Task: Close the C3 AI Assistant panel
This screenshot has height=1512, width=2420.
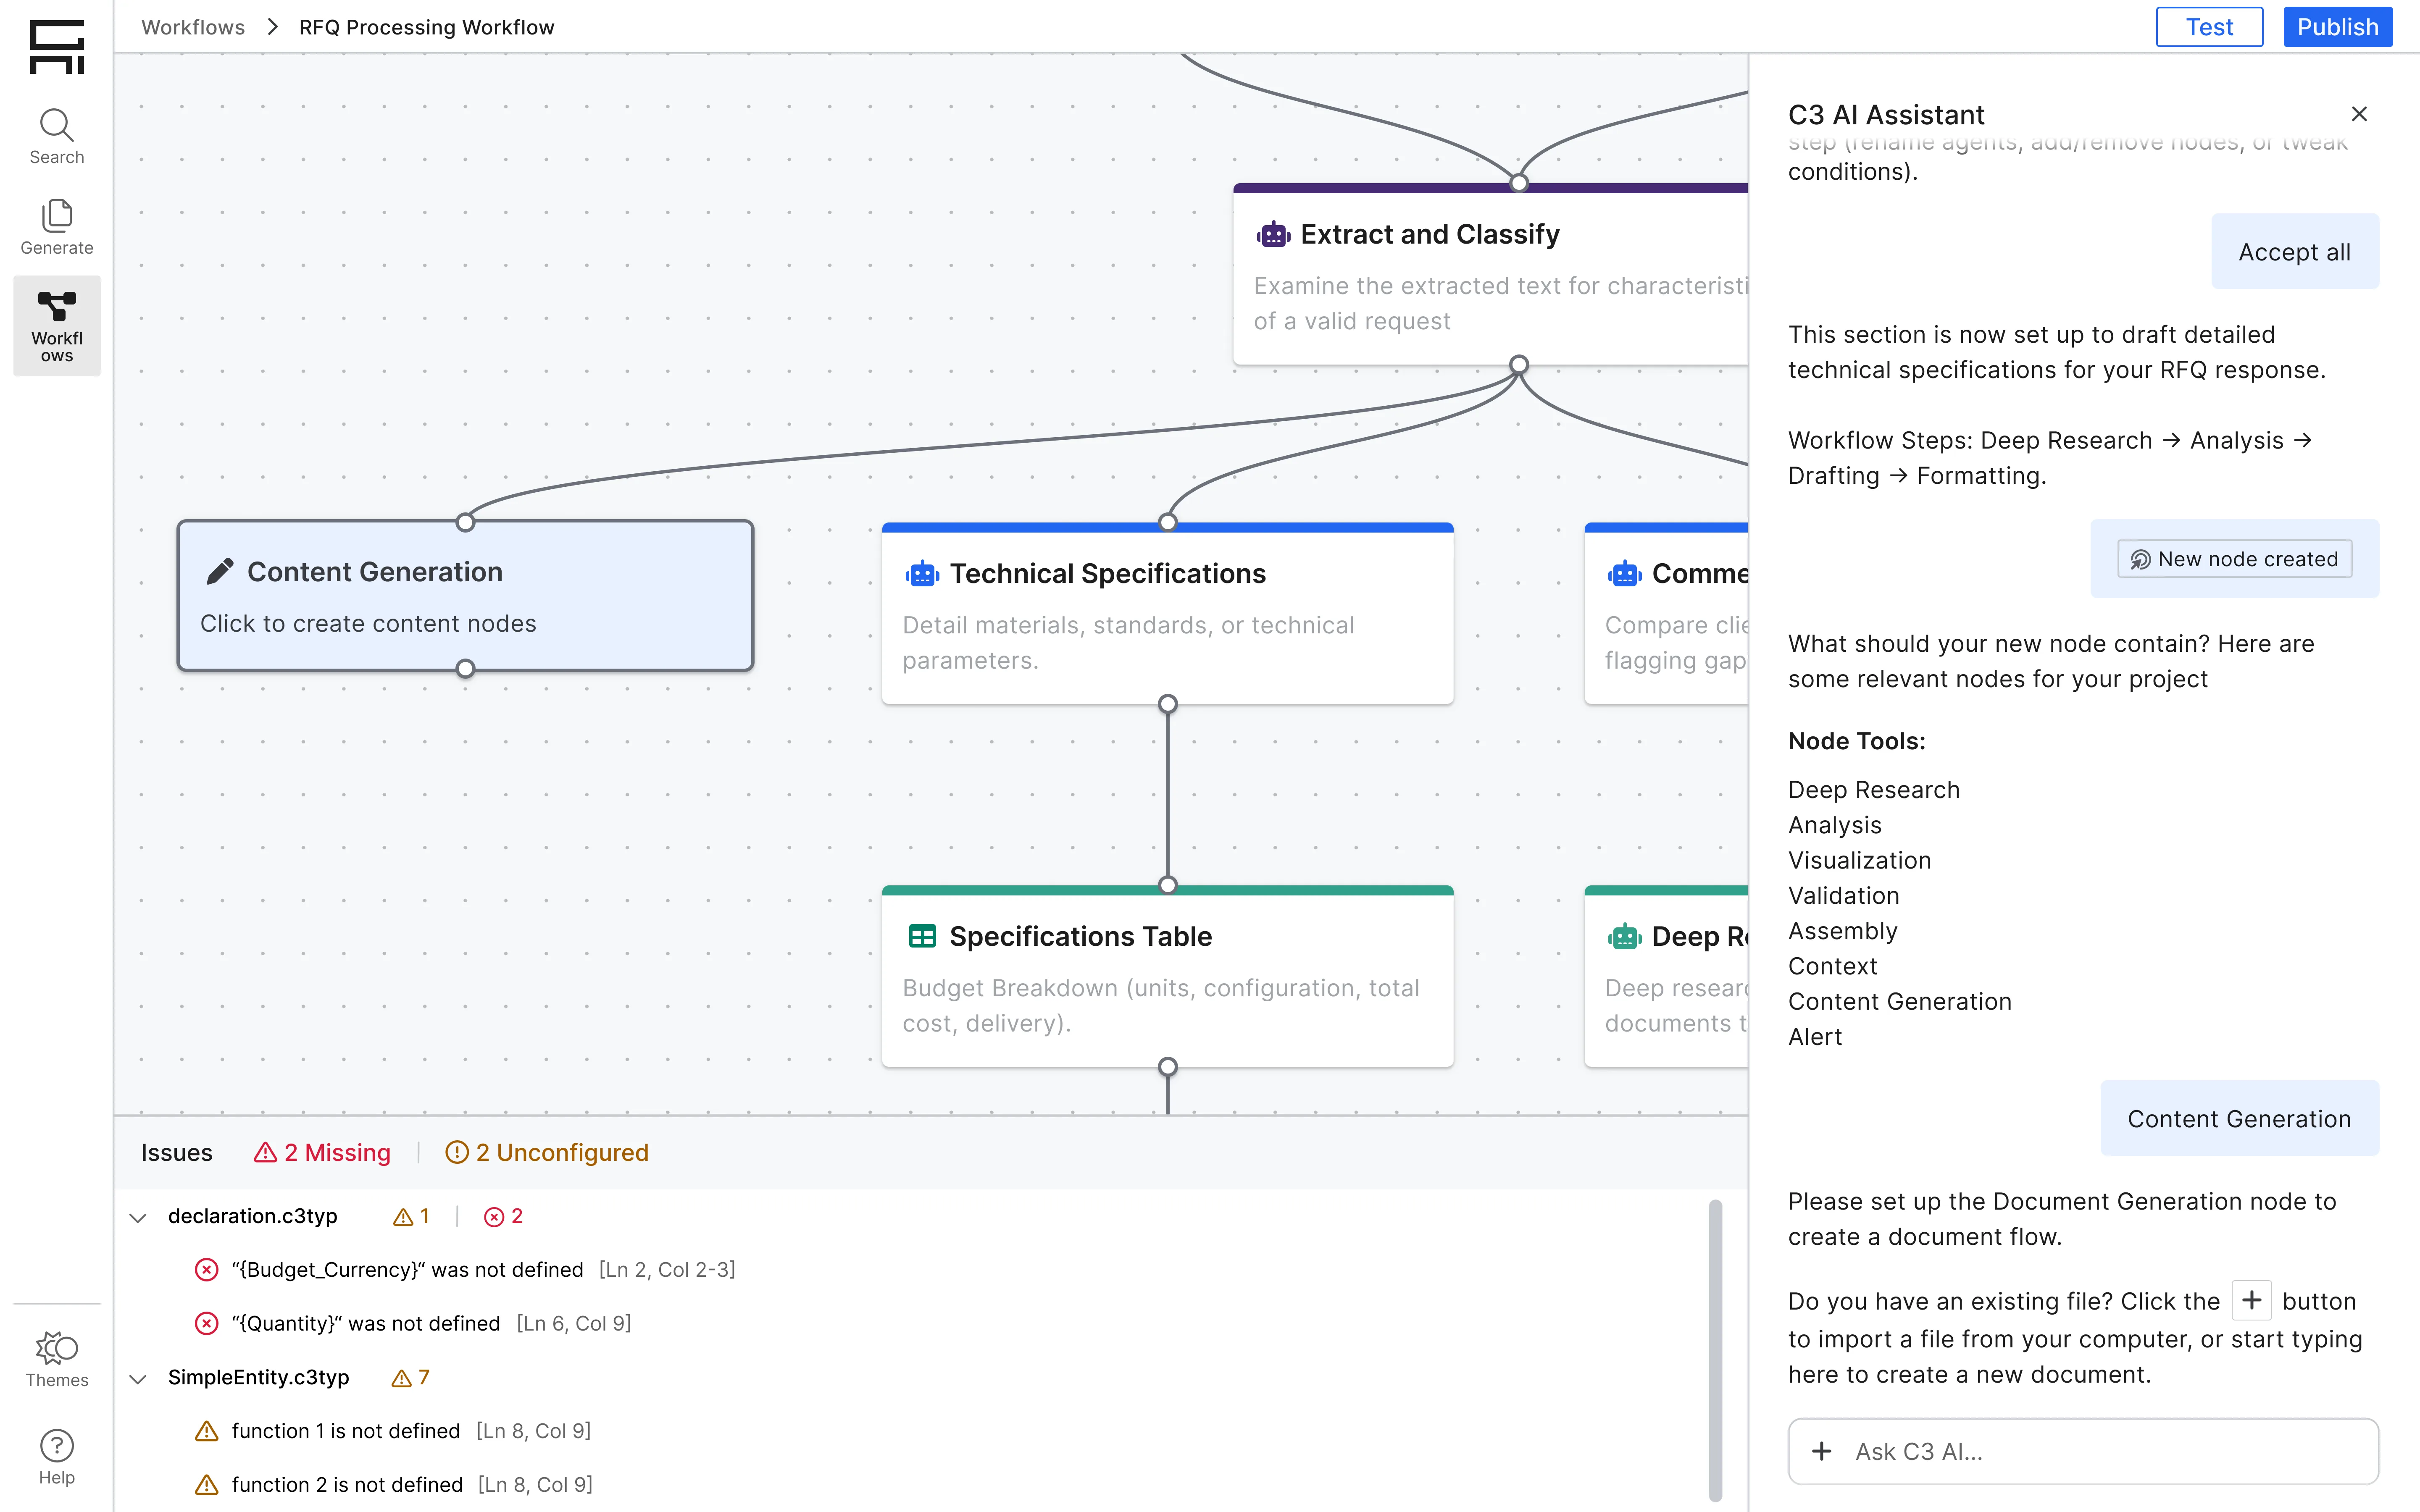Action: (2359, 114)
